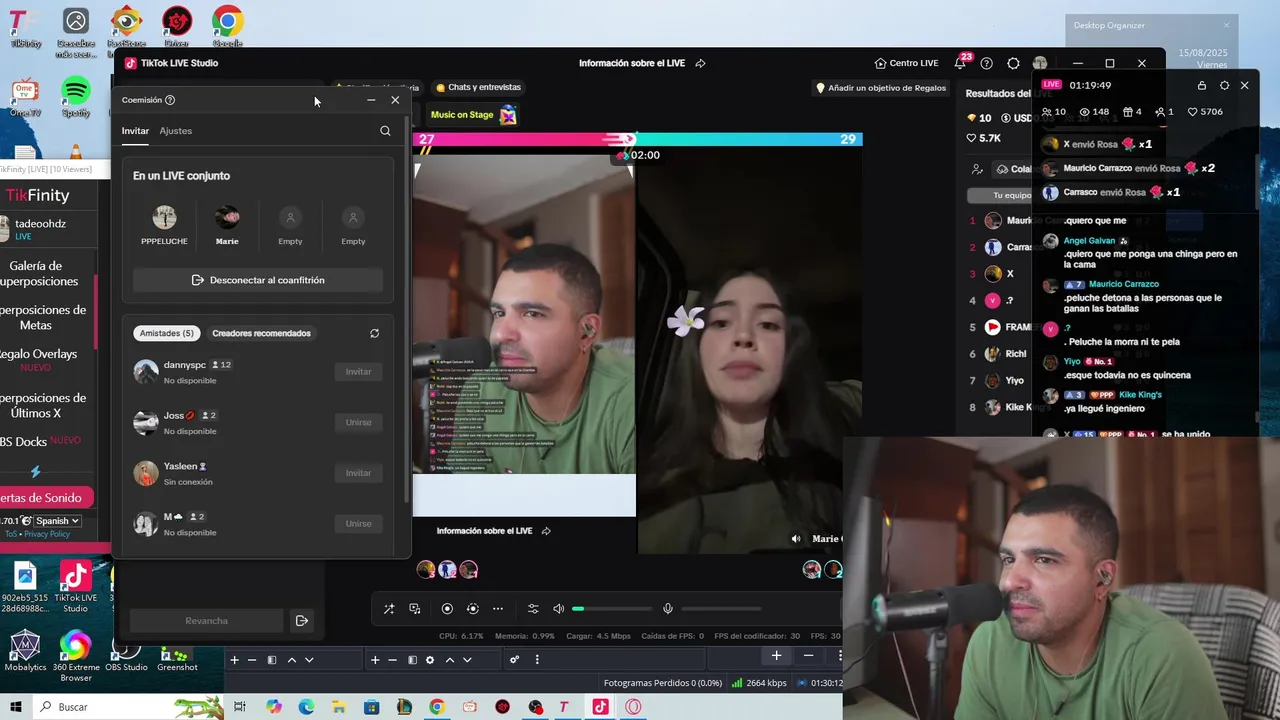Open the Coemisión help question-mark icon
1280x720 pixels.
coord(170,100)
